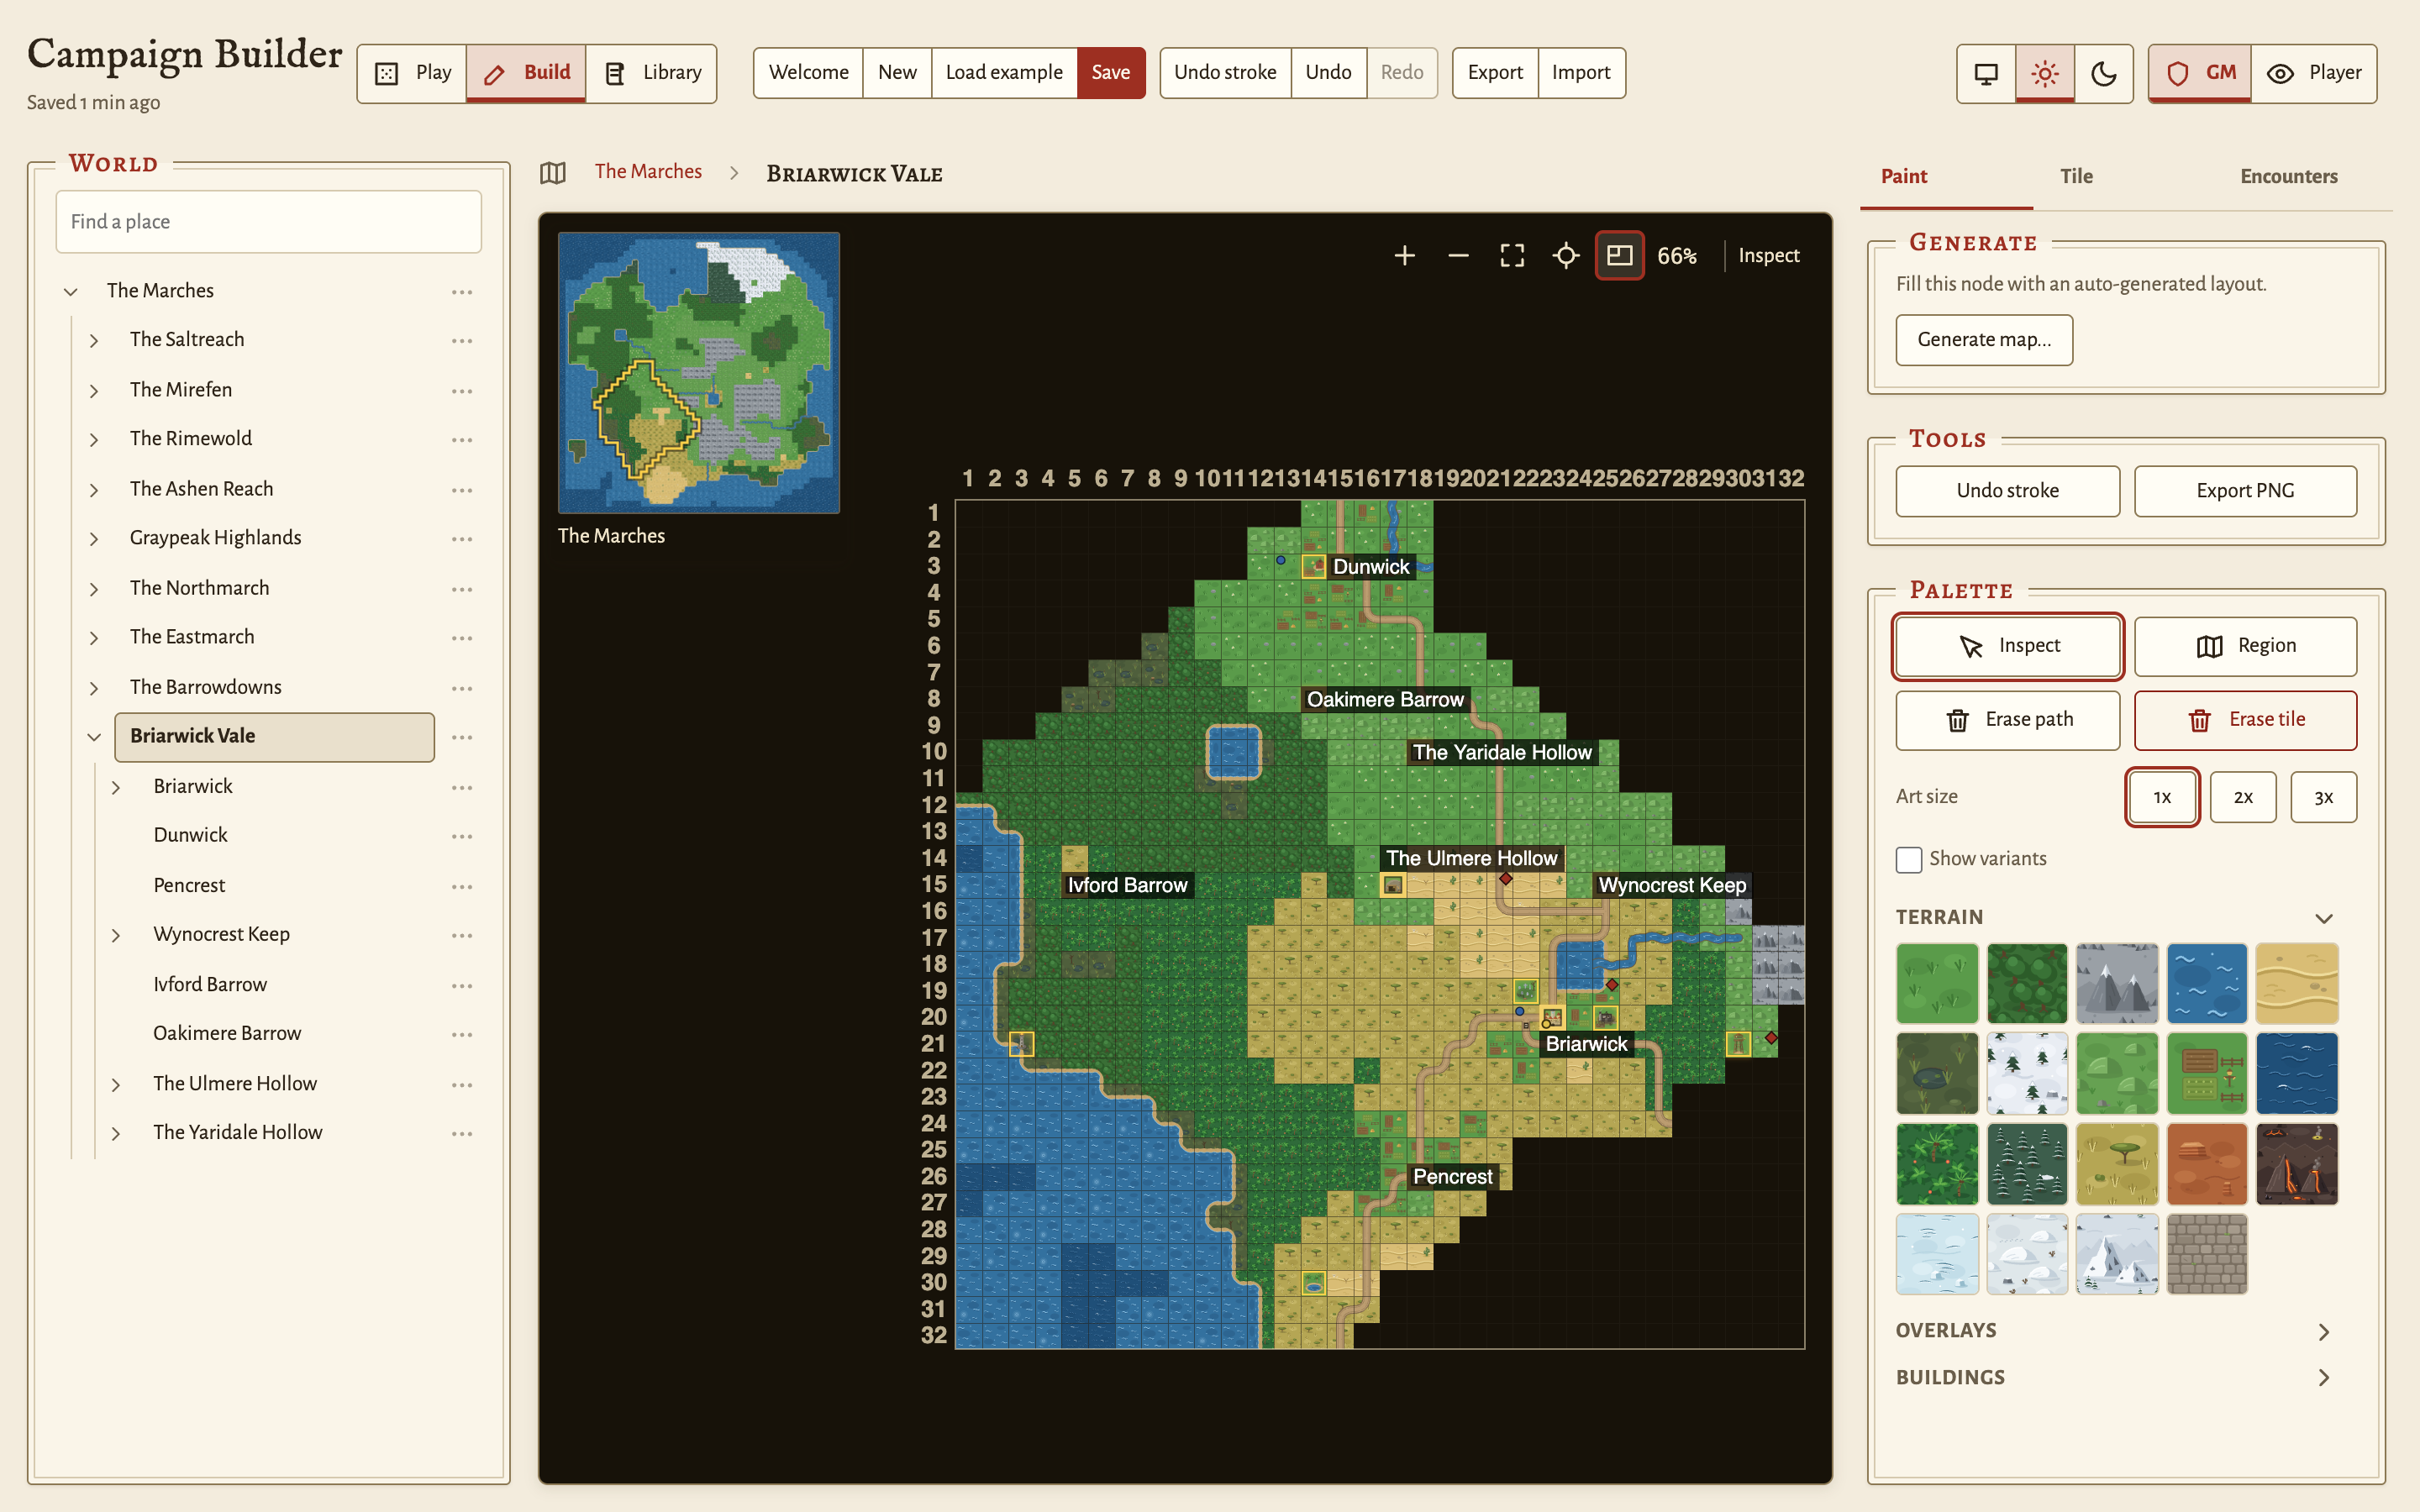
Task: Open the Tile tab
Action: pyautogui.click(x=2076, y=176)
